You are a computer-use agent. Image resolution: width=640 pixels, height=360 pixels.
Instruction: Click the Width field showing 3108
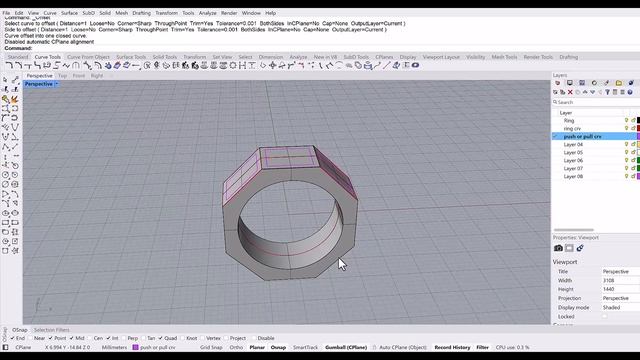pyautogui.click(x=620, y=280)
